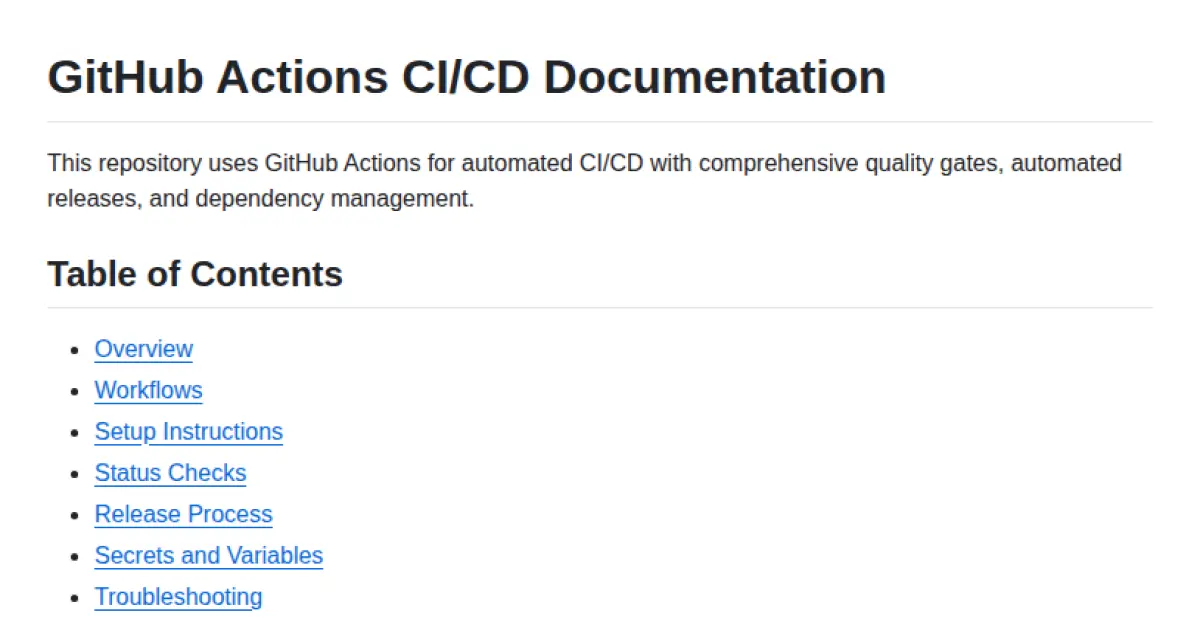
Task: Go to the Status Checks section
Action: pos(170,473)
